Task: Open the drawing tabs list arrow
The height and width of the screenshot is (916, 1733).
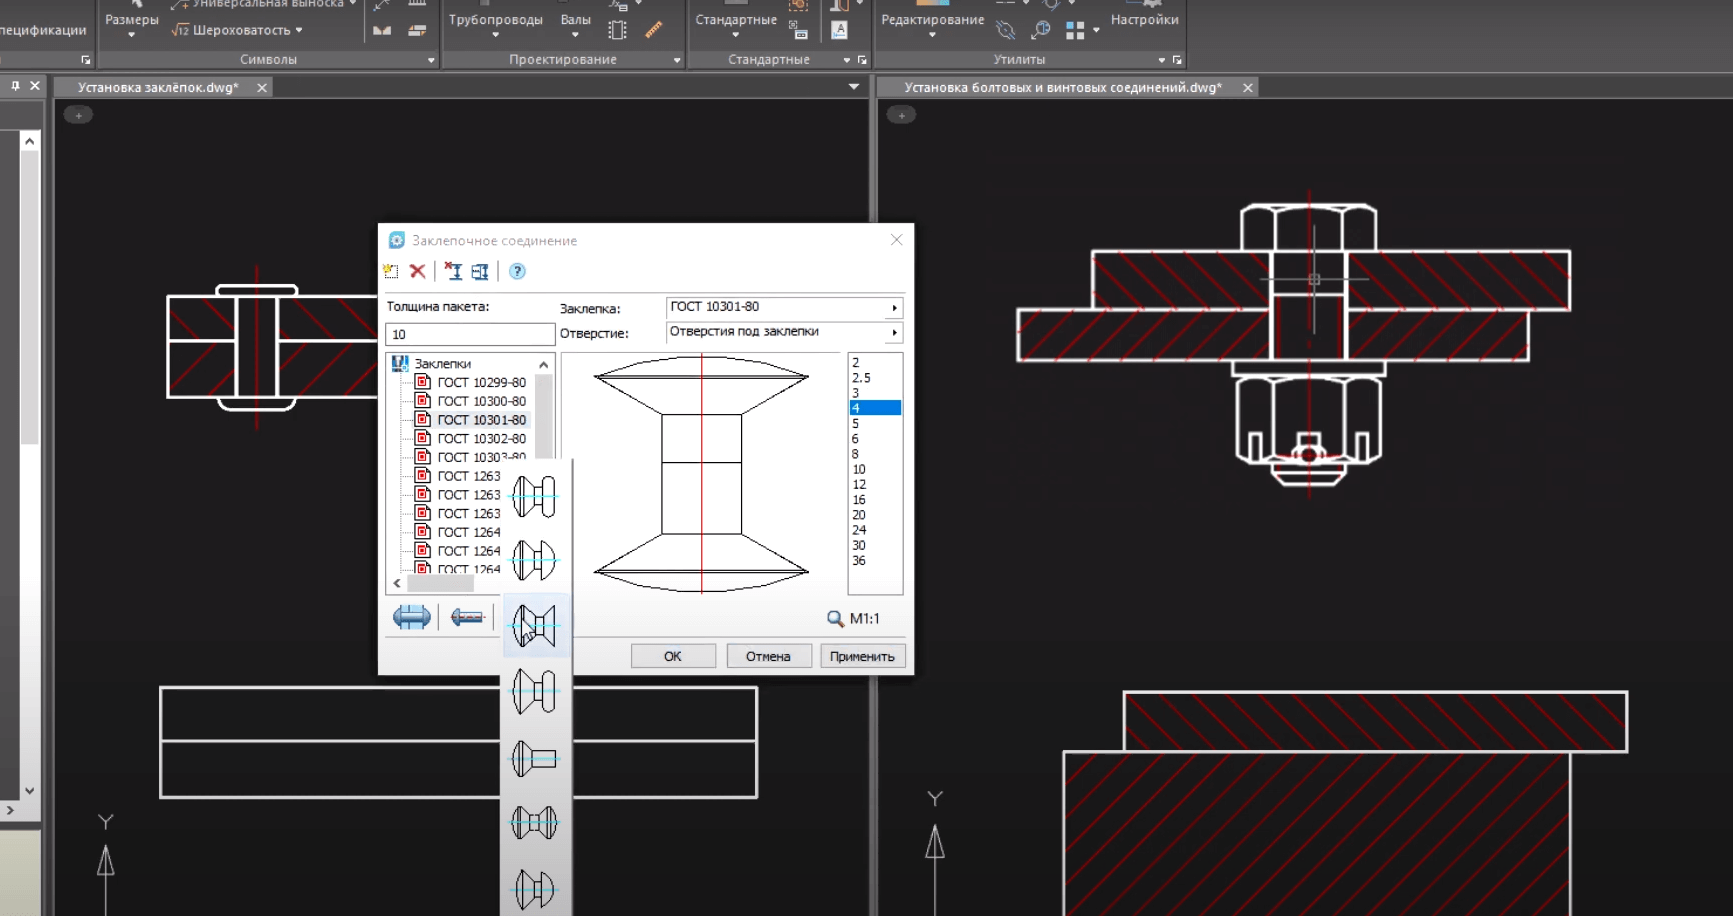Action: tap(854, 87)
